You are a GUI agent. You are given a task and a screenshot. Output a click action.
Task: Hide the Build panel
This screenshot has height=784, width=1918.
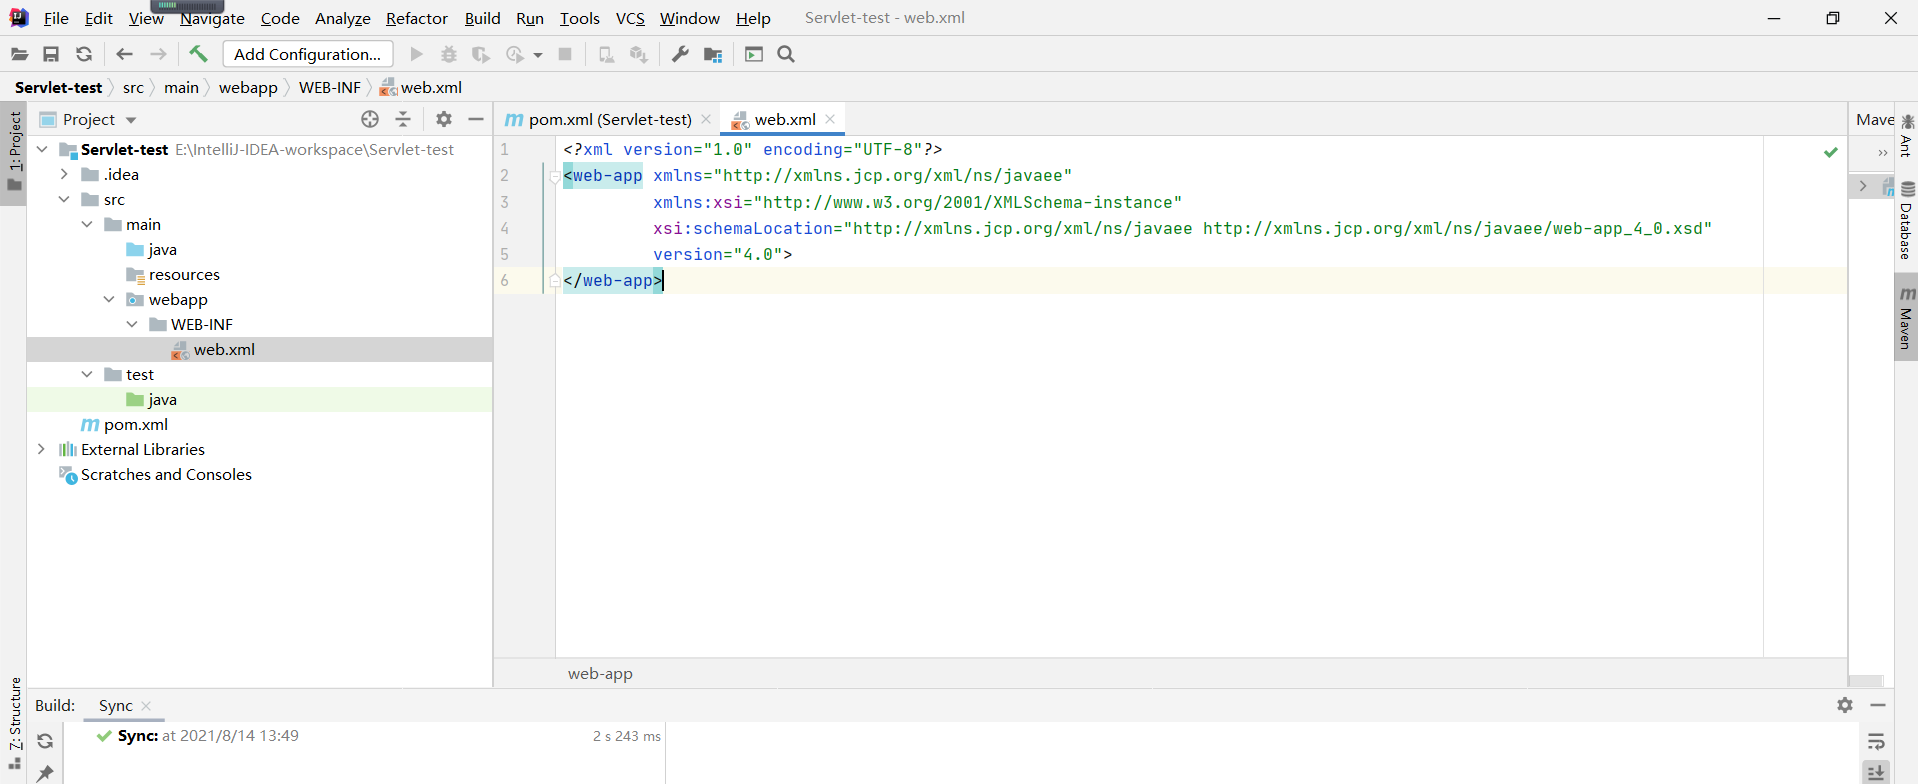coord(1878,705)
